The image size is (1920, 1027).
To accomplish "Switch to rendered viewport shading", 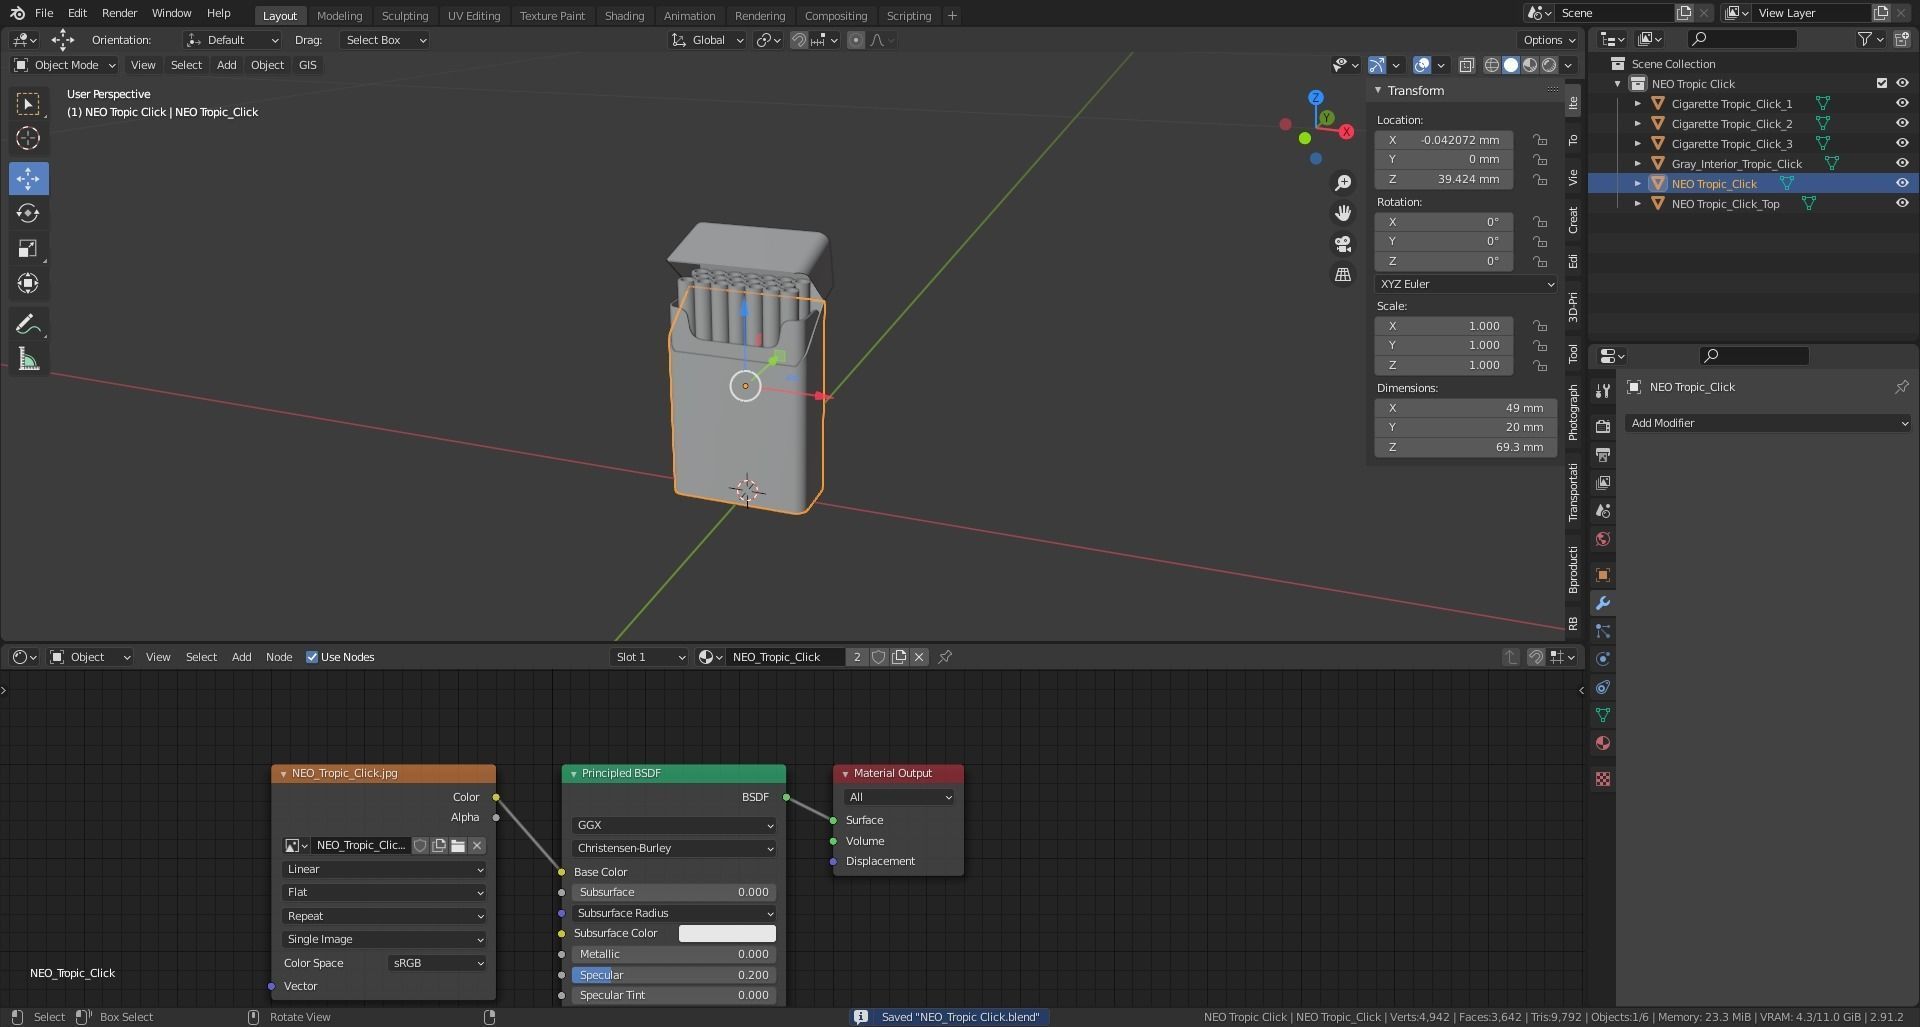I will click(x=1549, y=65).
